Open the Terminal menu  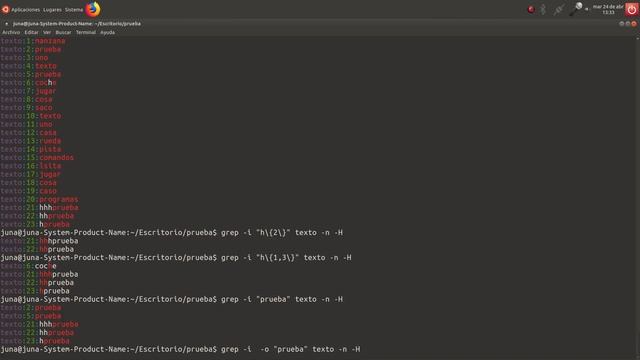tap(86, 32)
